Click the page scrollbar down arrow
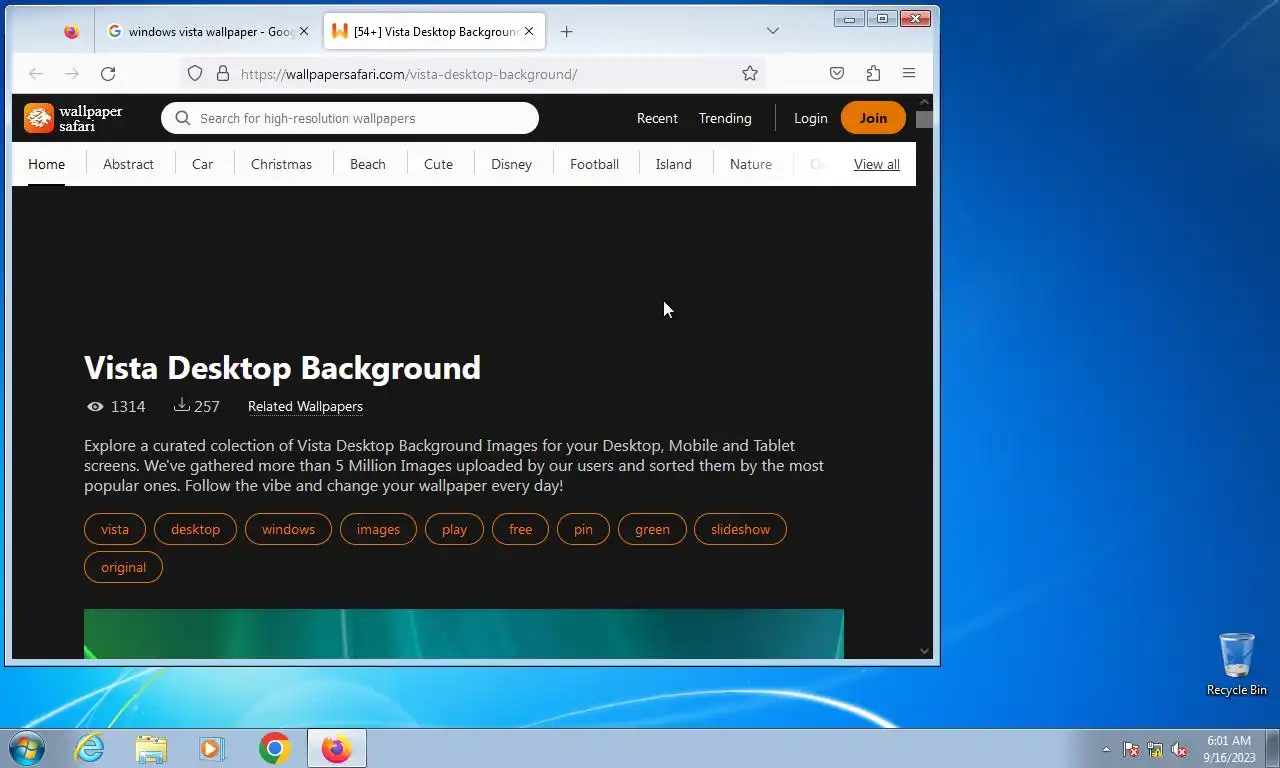1280x768 pixels. point(924,651)
